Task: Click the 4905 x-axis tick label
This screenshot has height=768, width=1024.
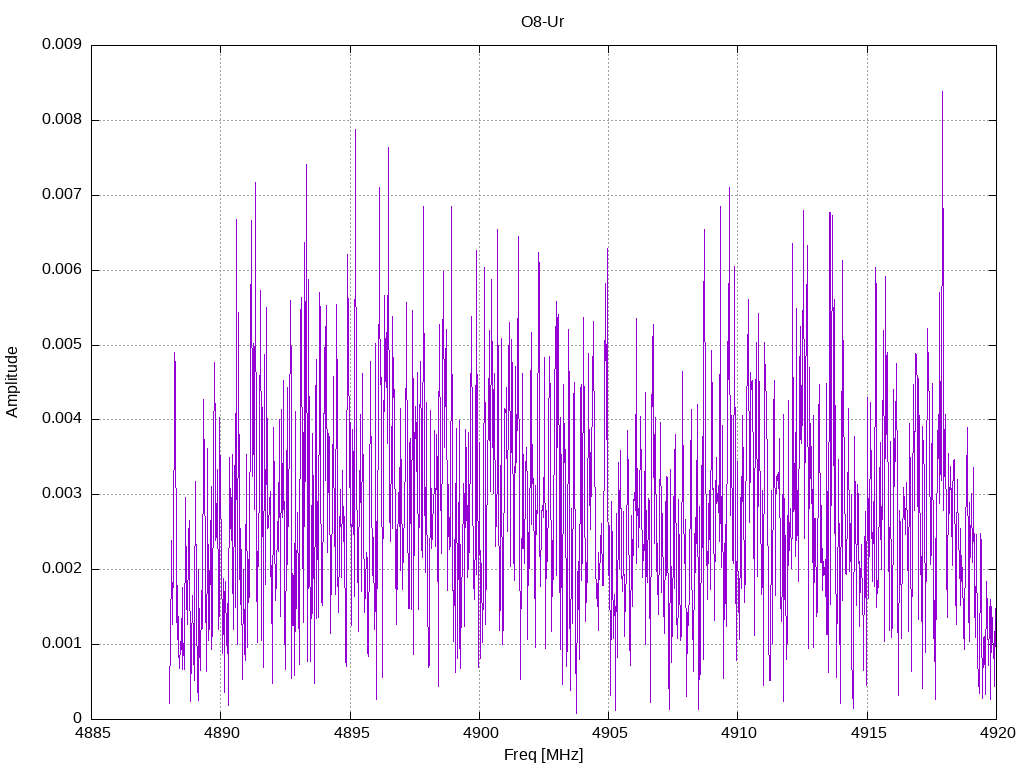Action: pos(609,733)
